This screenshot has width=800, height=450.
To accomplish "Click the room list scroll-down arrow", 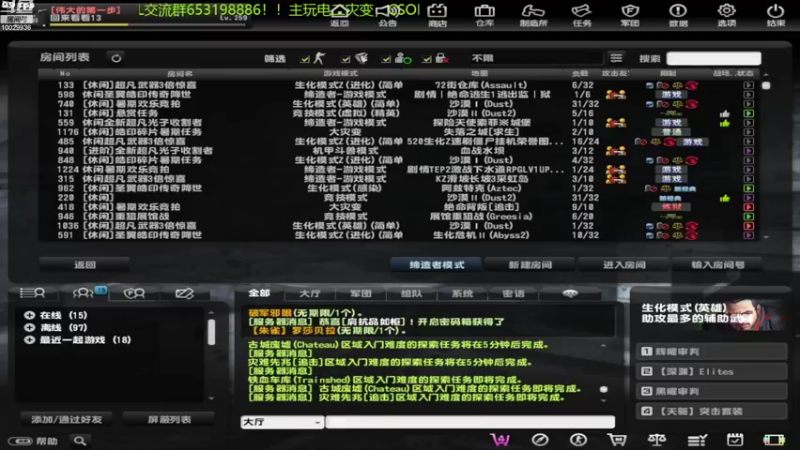I will tap(766, 237).
